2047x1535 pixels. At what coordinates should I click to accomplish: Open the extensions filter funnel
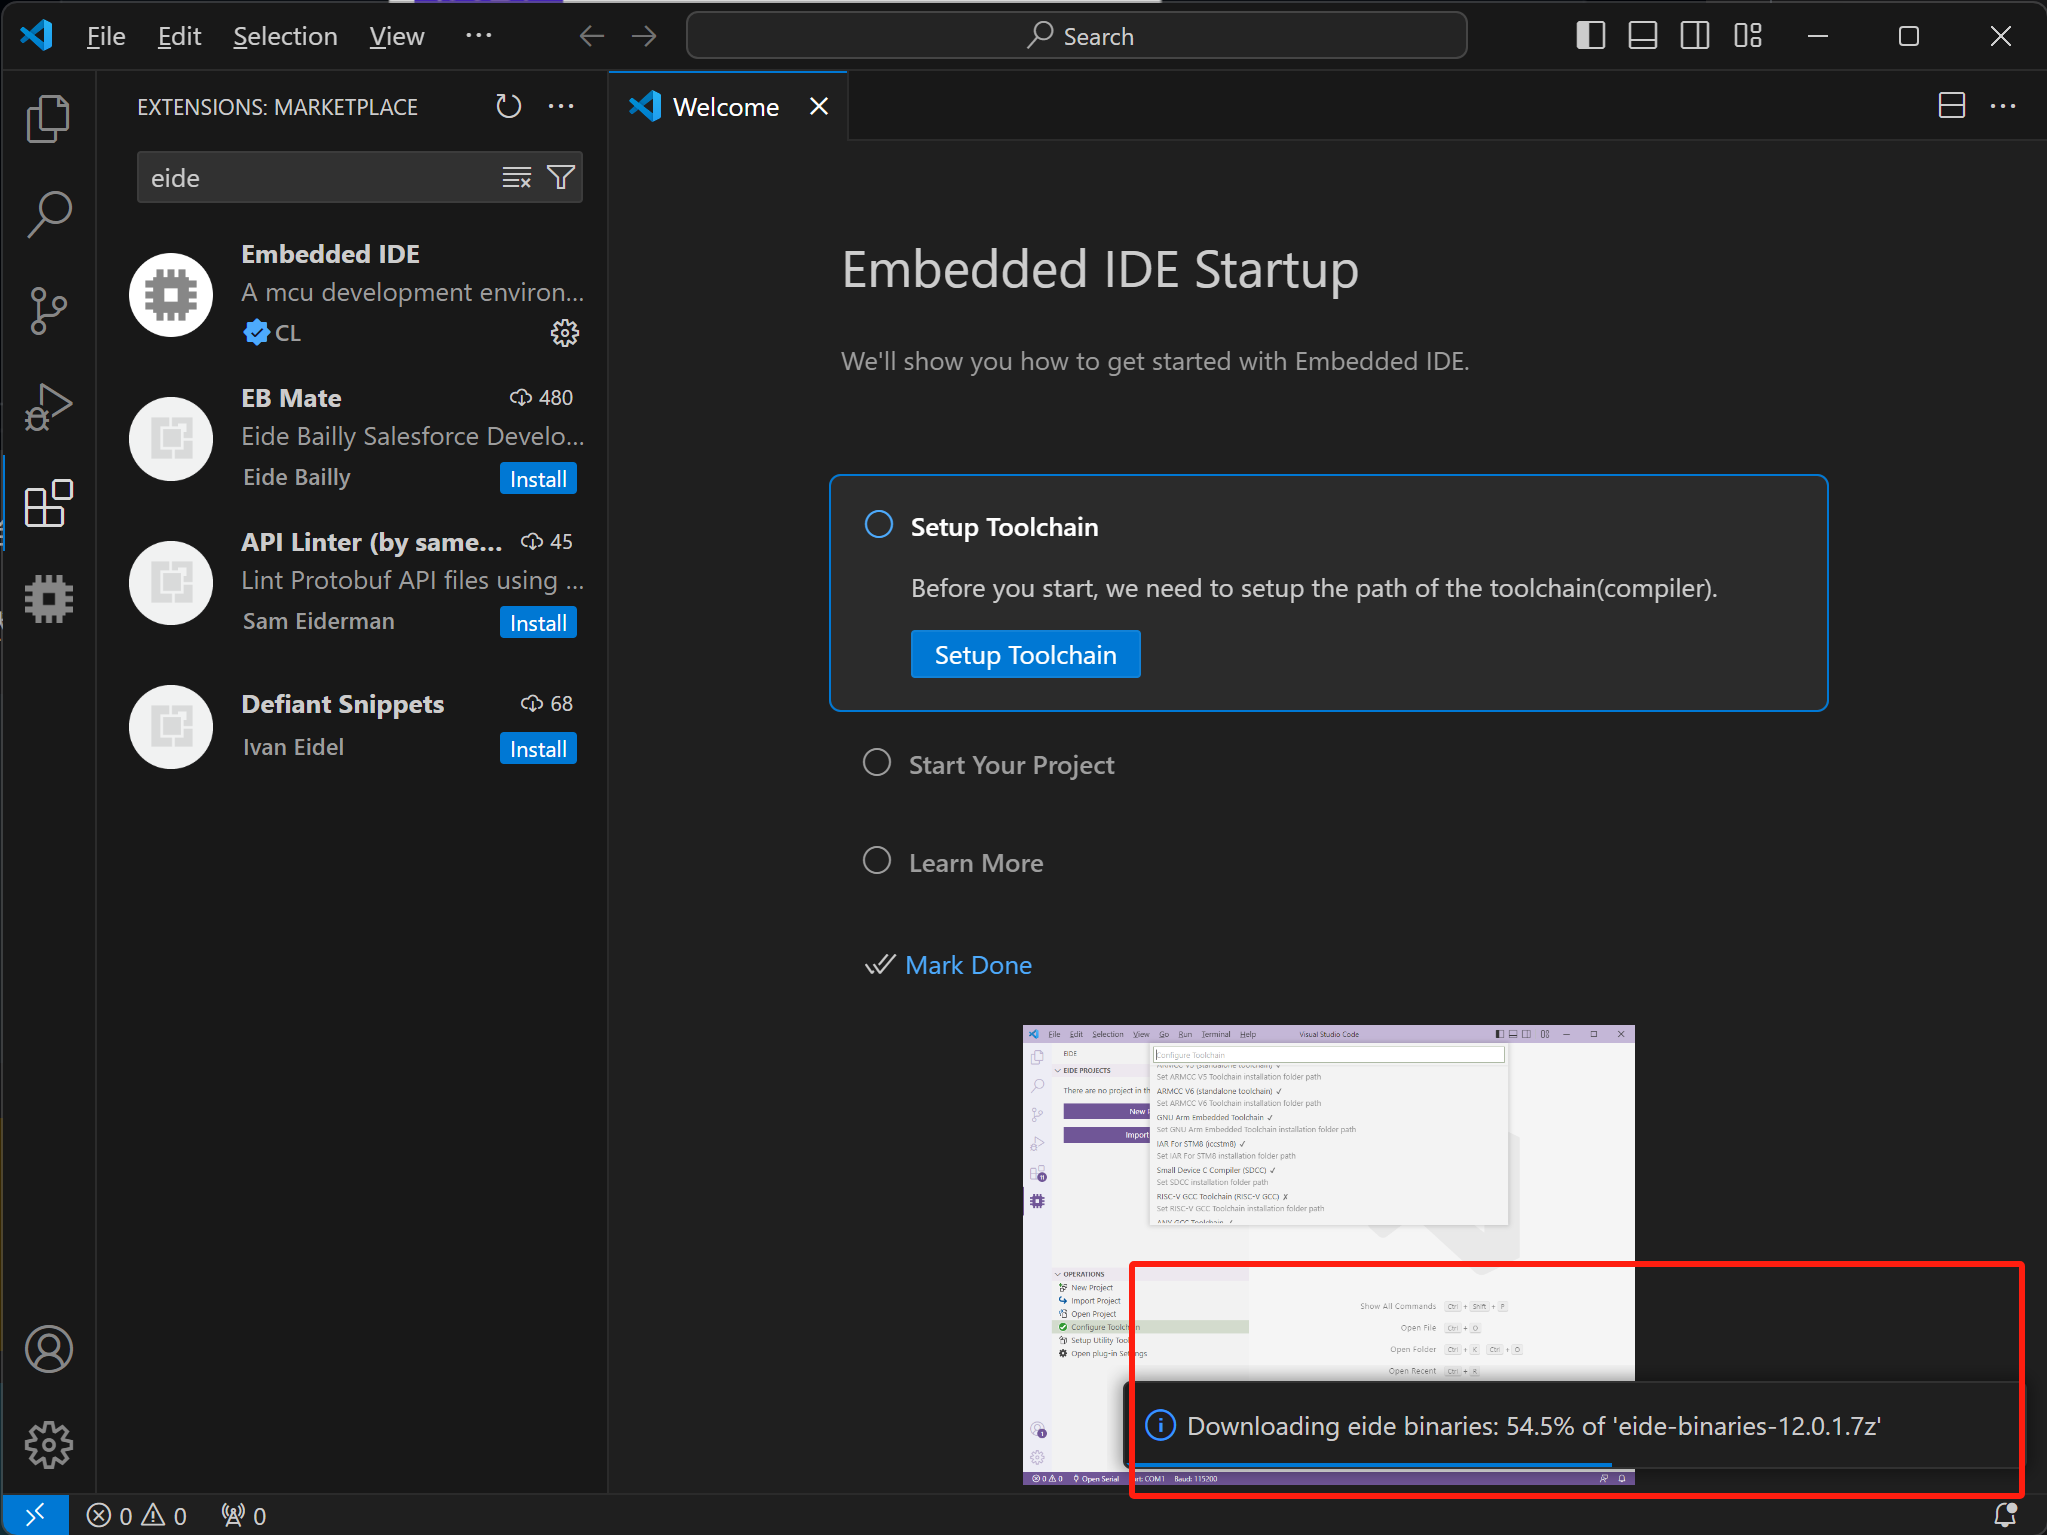(561, 178)
